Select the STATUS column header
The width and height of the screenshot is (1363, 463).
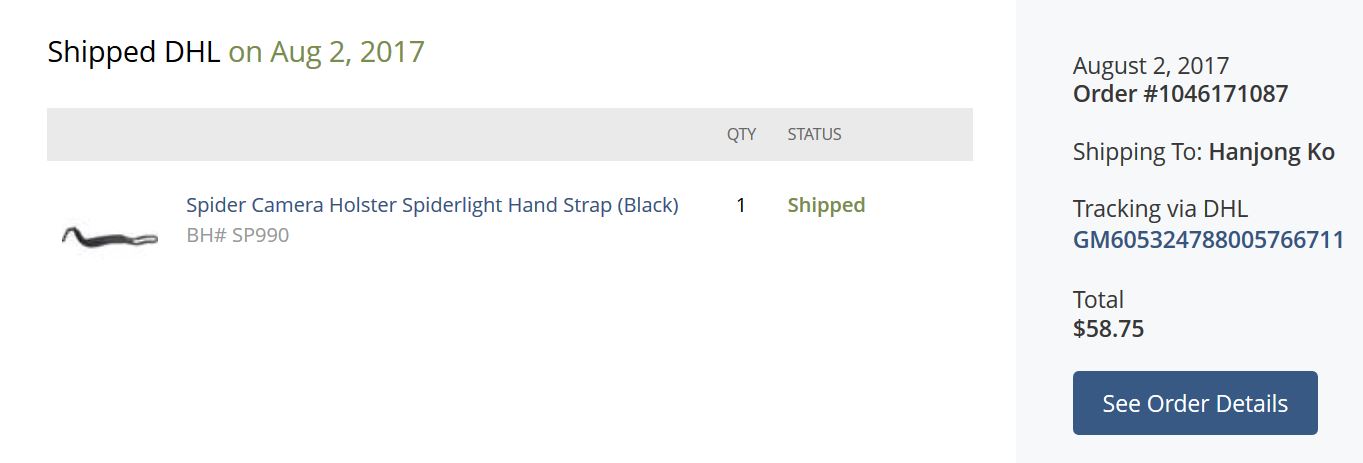click(814, 134)
